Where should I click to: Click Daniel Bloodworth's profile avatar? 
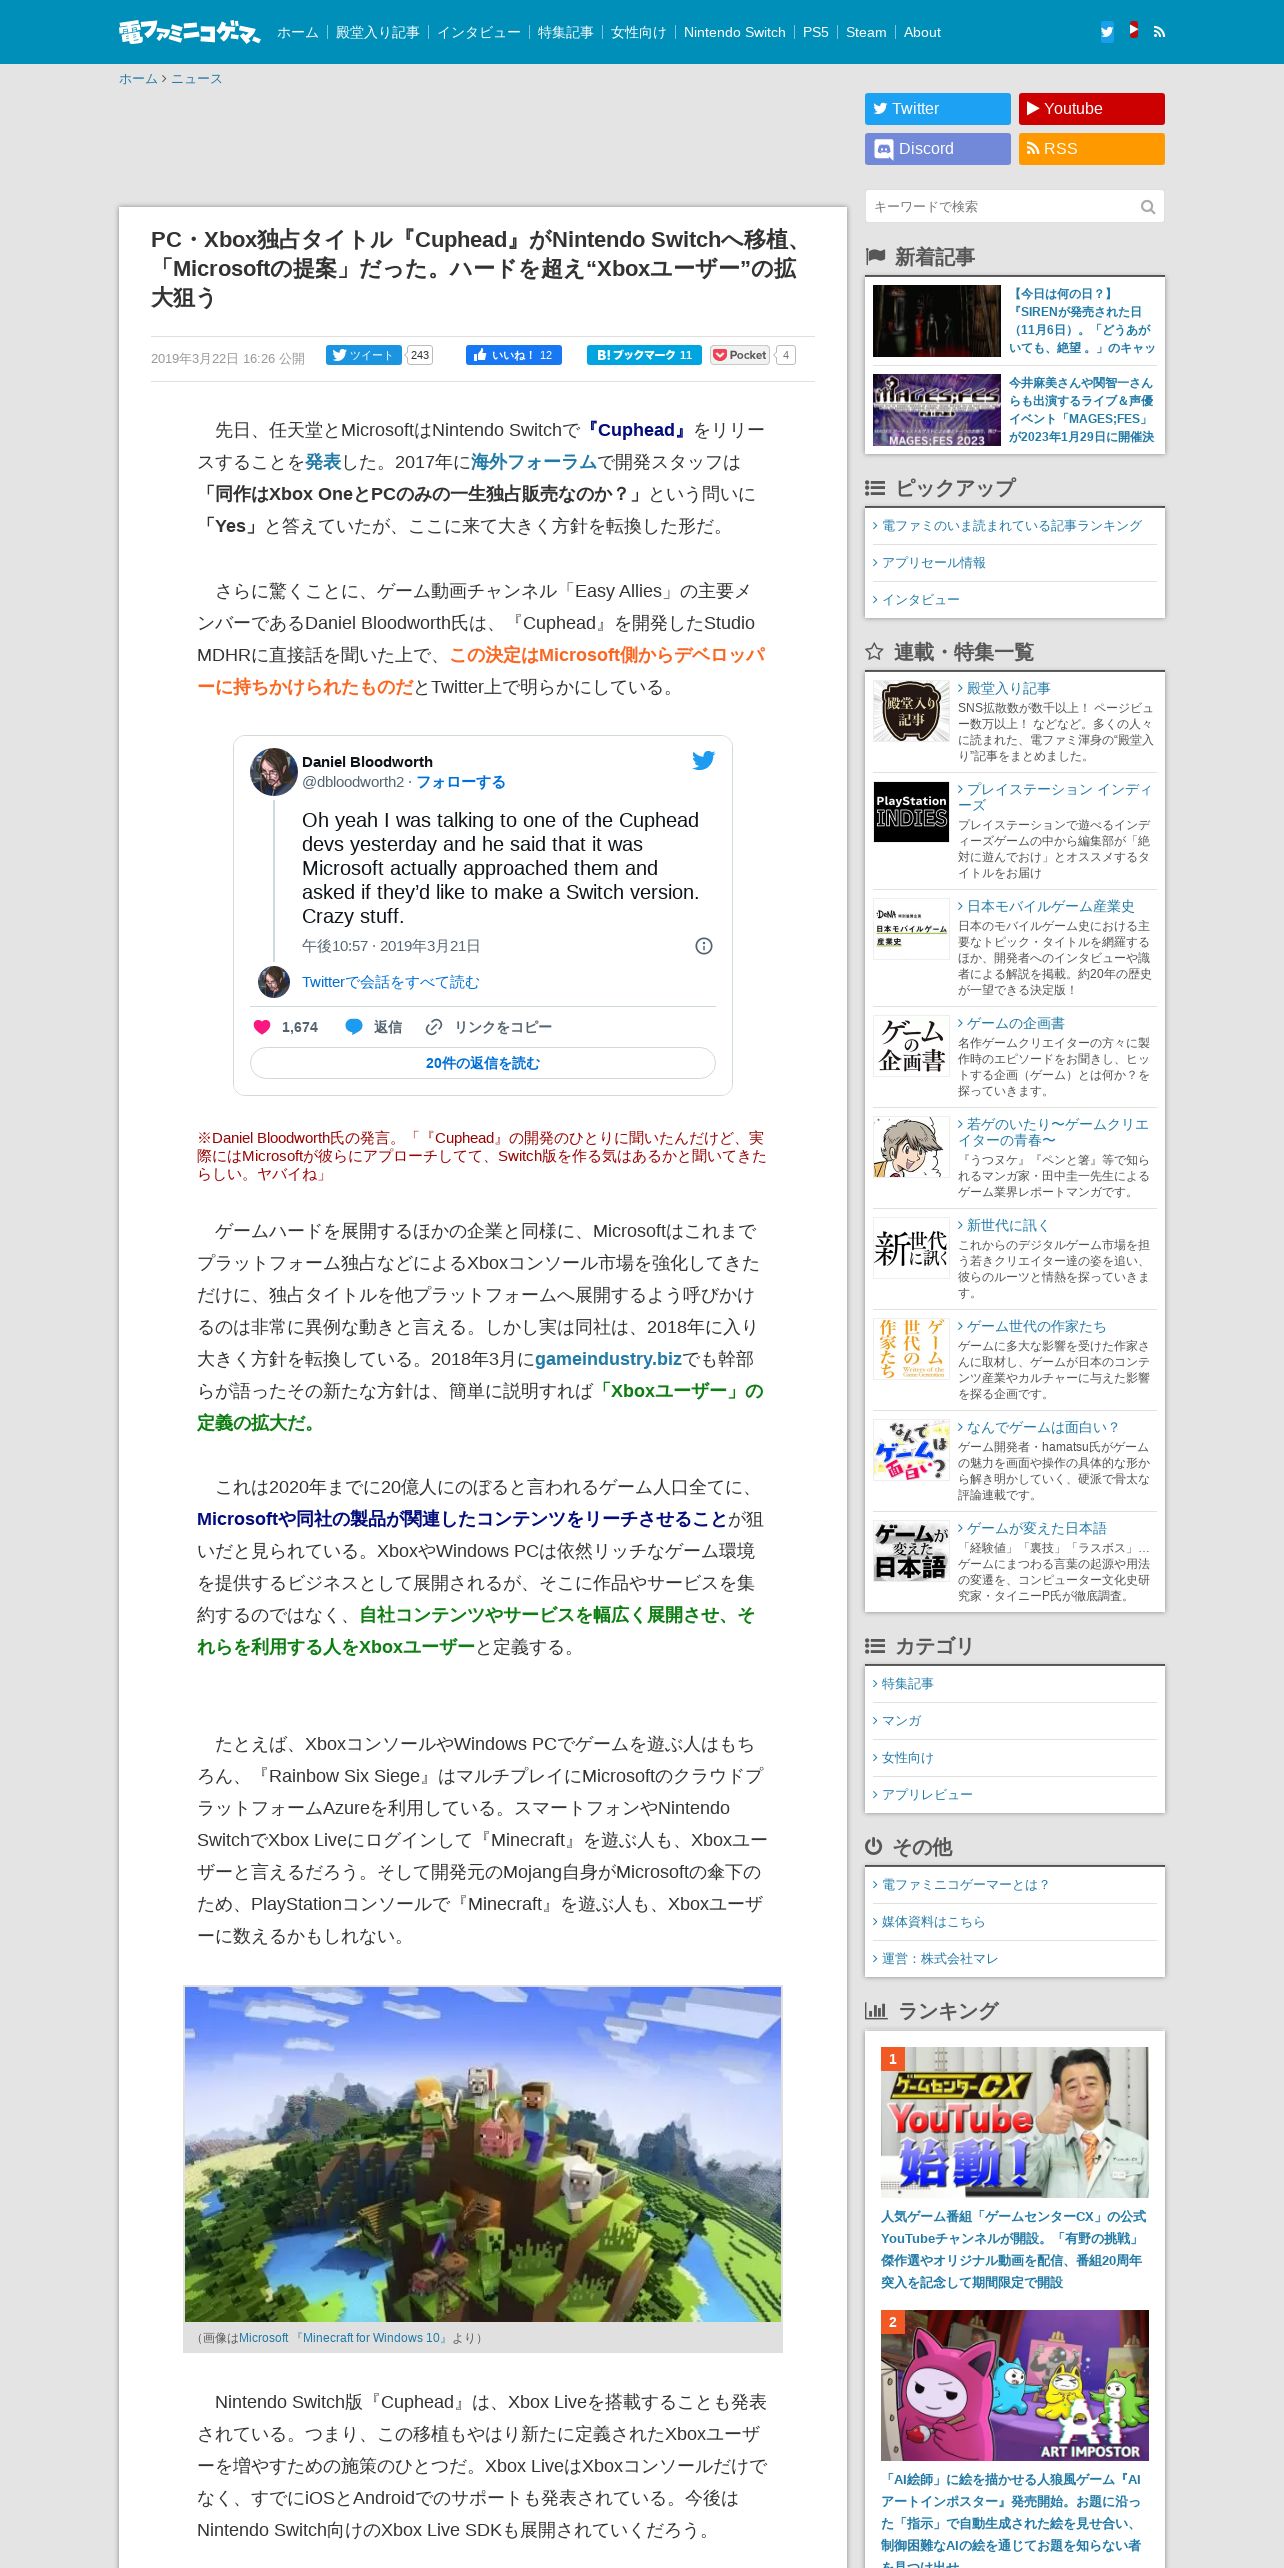pos(274,772)
